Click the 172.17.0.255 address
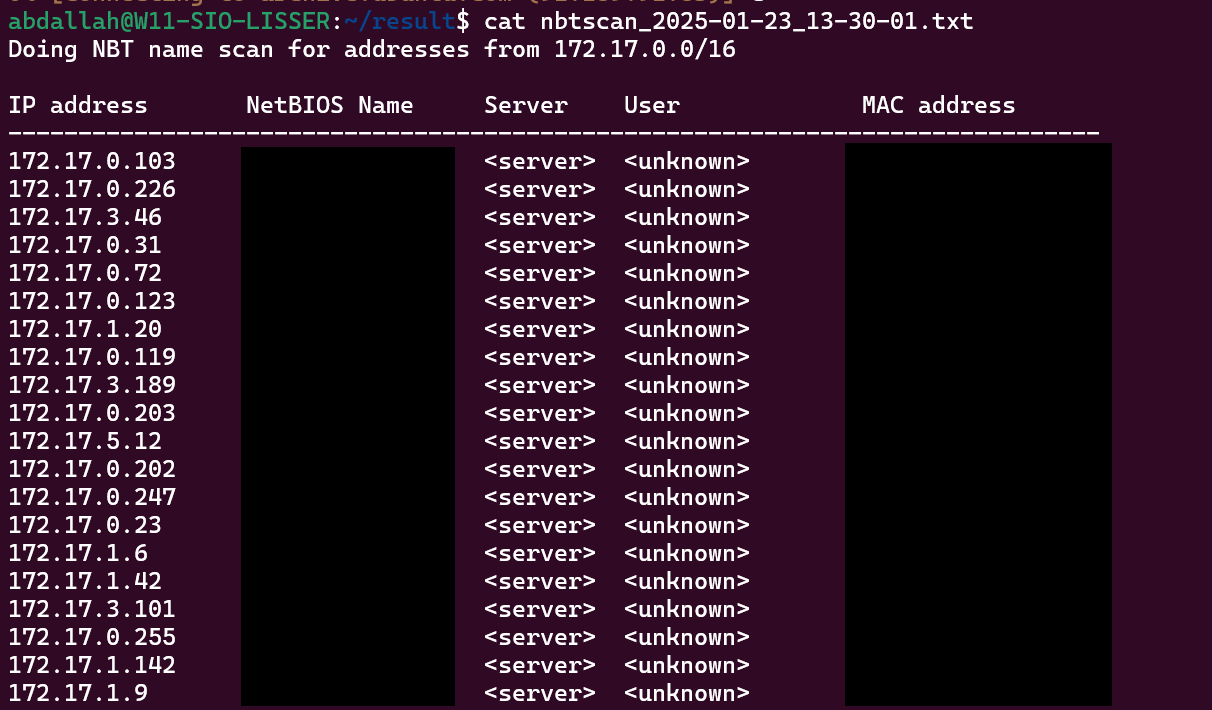Viewport: 1212px width, 710px height. coord(92,637)
